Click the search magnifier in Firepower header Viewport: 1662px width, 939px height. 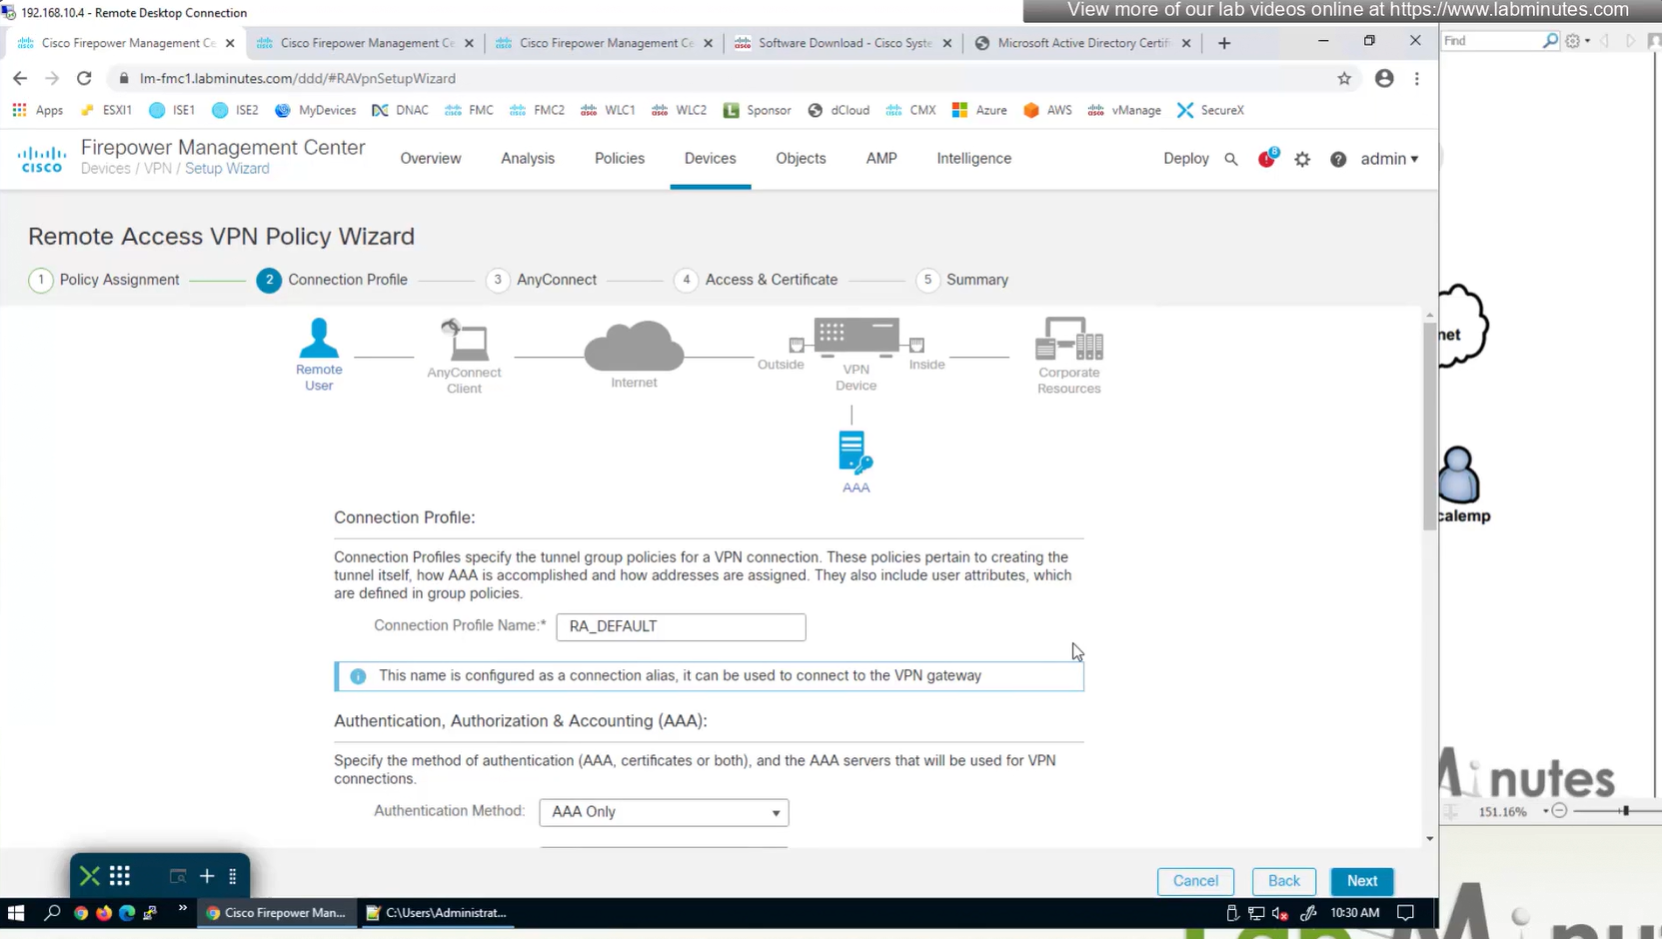tap(1231, 159)
